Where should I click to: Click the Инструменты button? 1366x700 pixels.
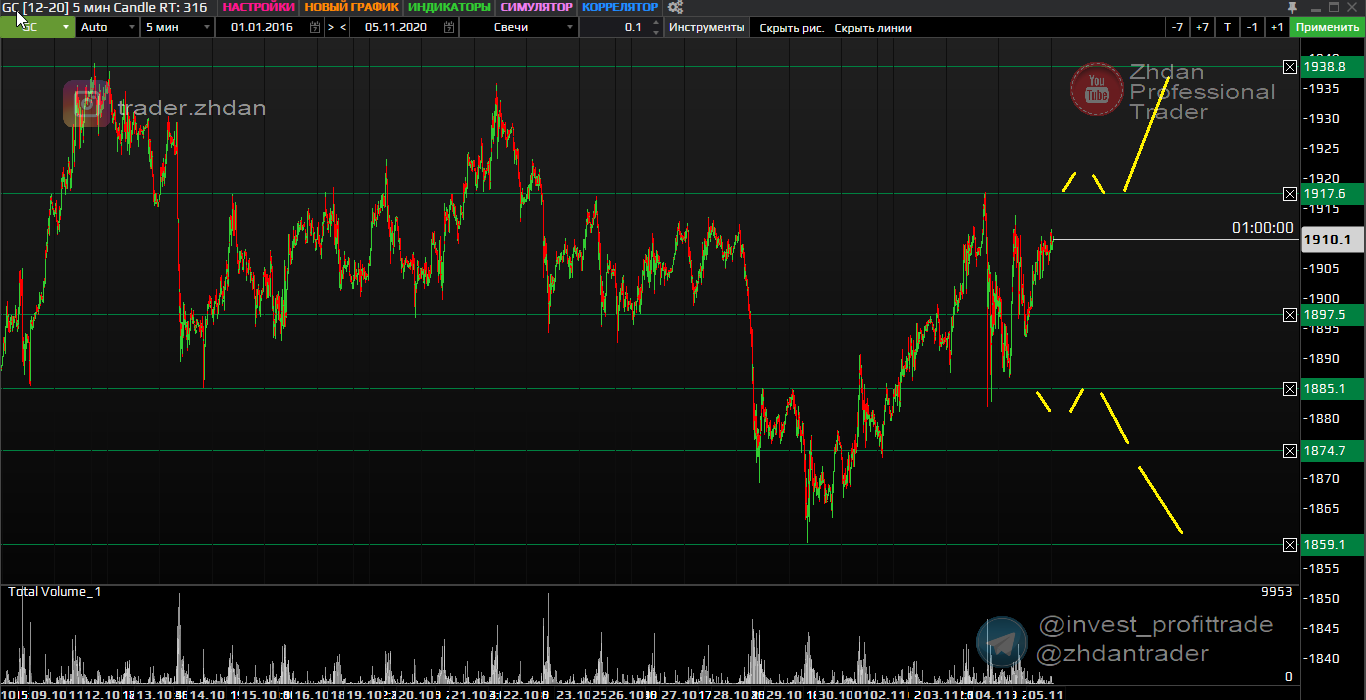pos(706,27)
